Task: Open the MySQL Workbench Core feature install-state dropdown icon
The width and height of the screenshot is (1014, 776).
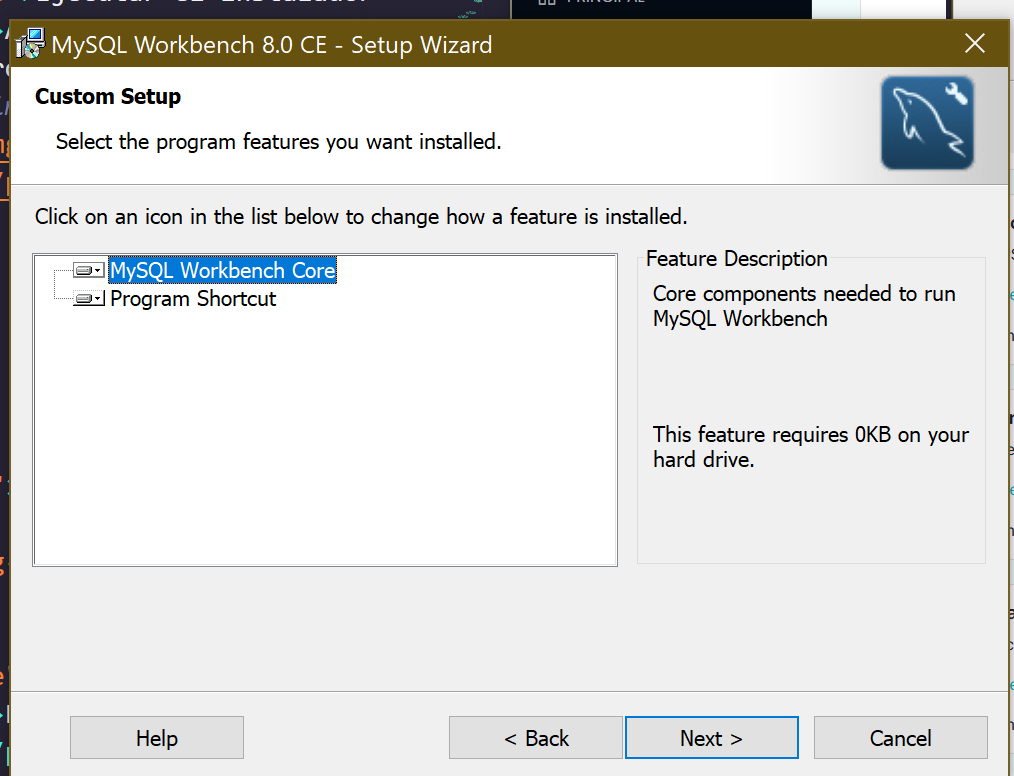Action: coord(89,270)
